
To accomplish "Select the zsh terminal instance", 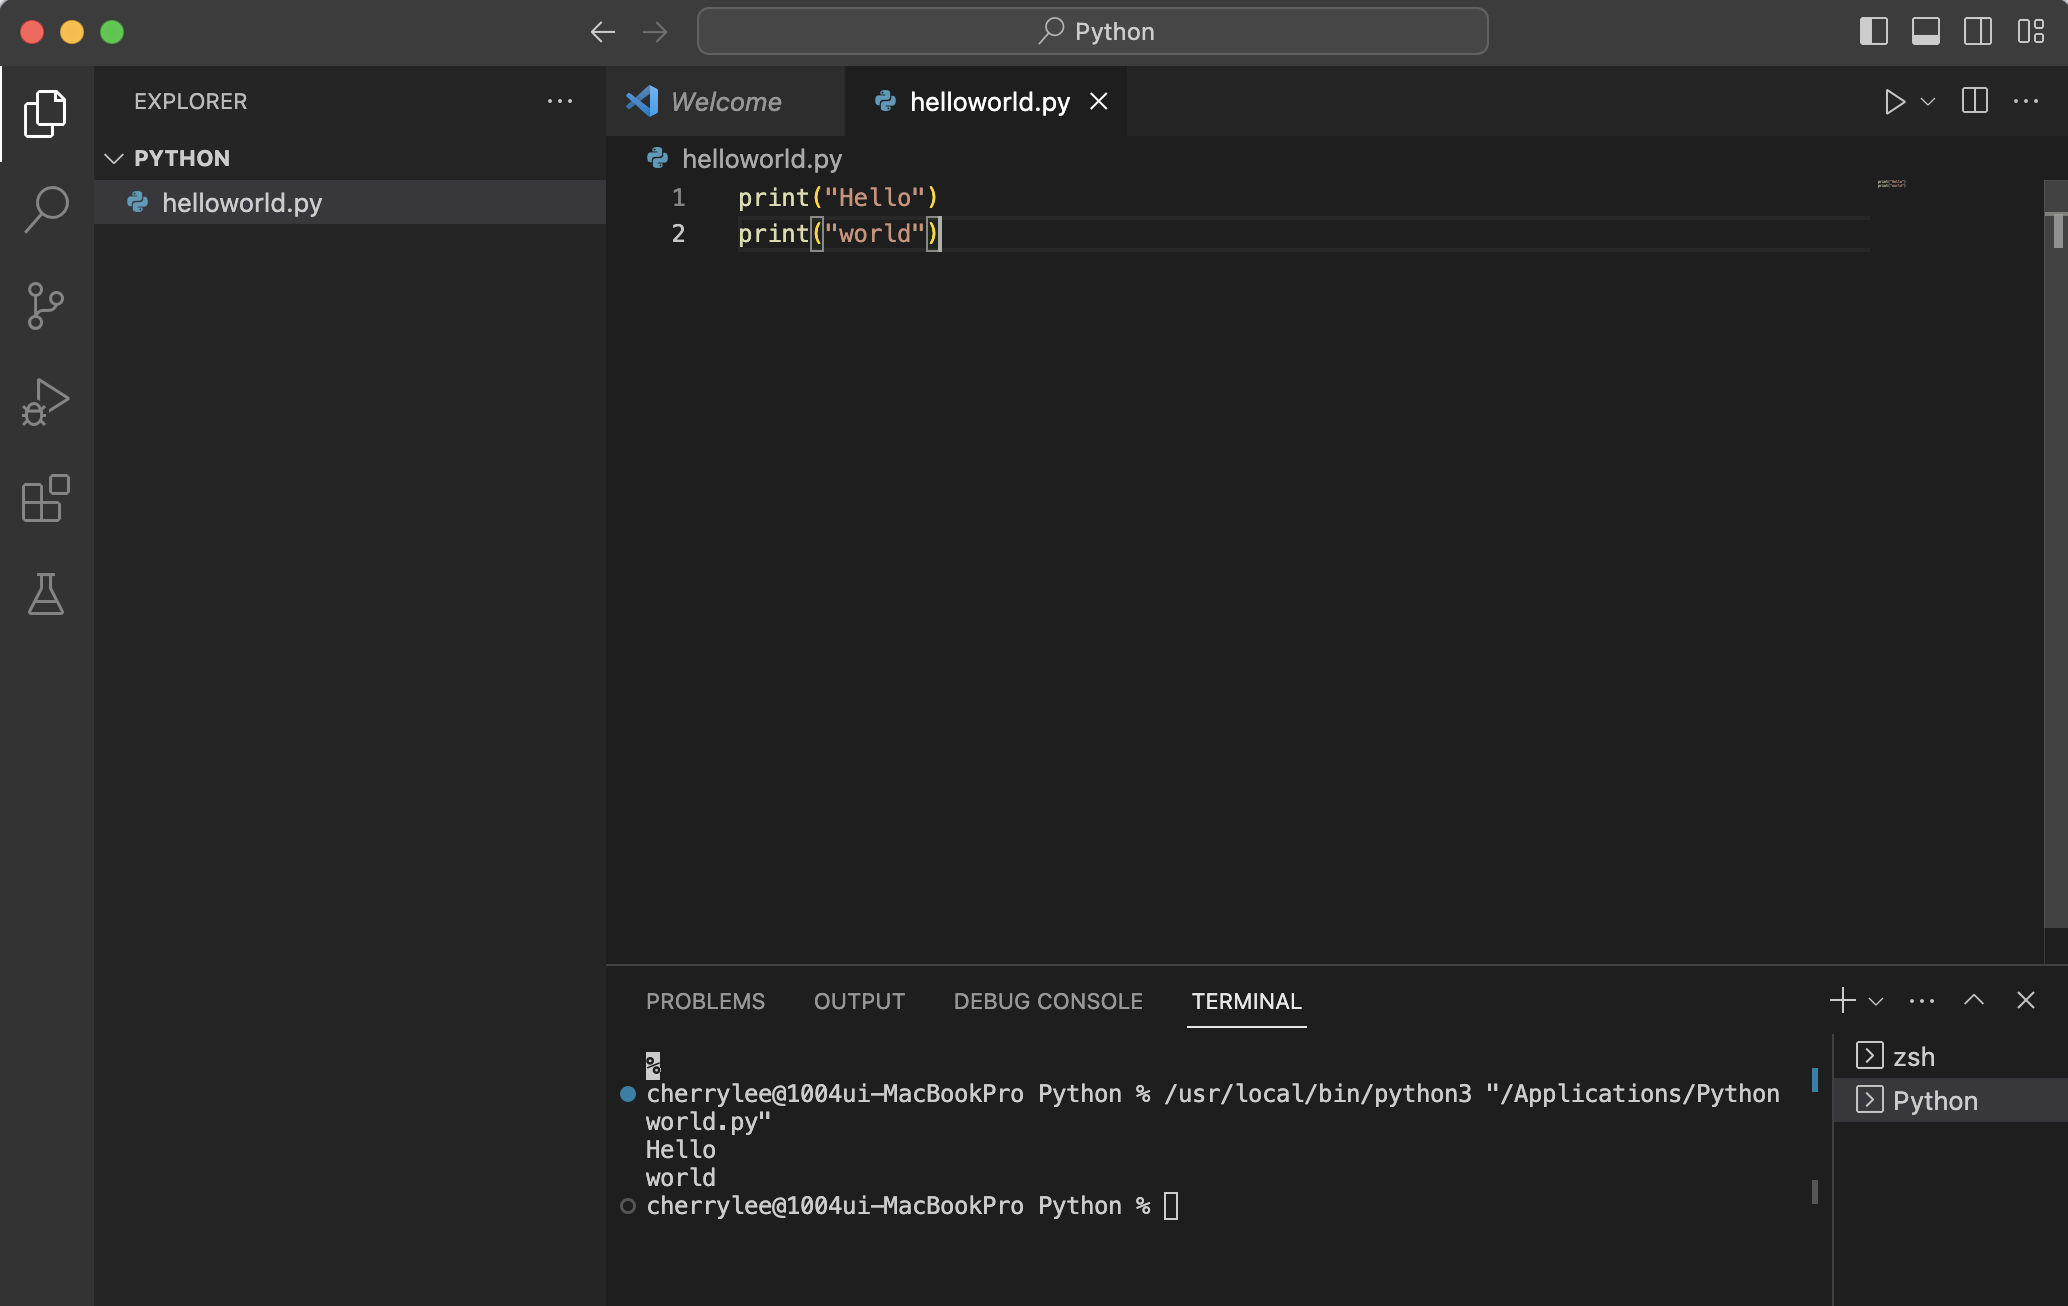I will [x=1913, y=1056].
